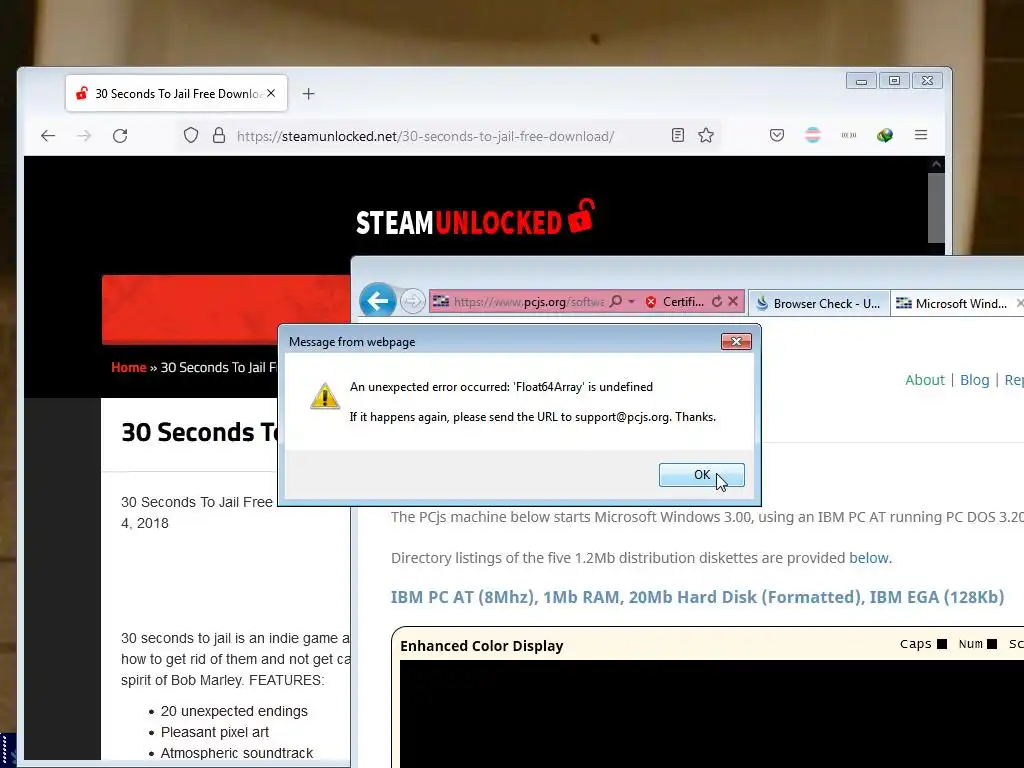Screen dimensions: 1024x768
Task: Click 'Atmospheric soundtrack' list item
Action: (237, 753)
